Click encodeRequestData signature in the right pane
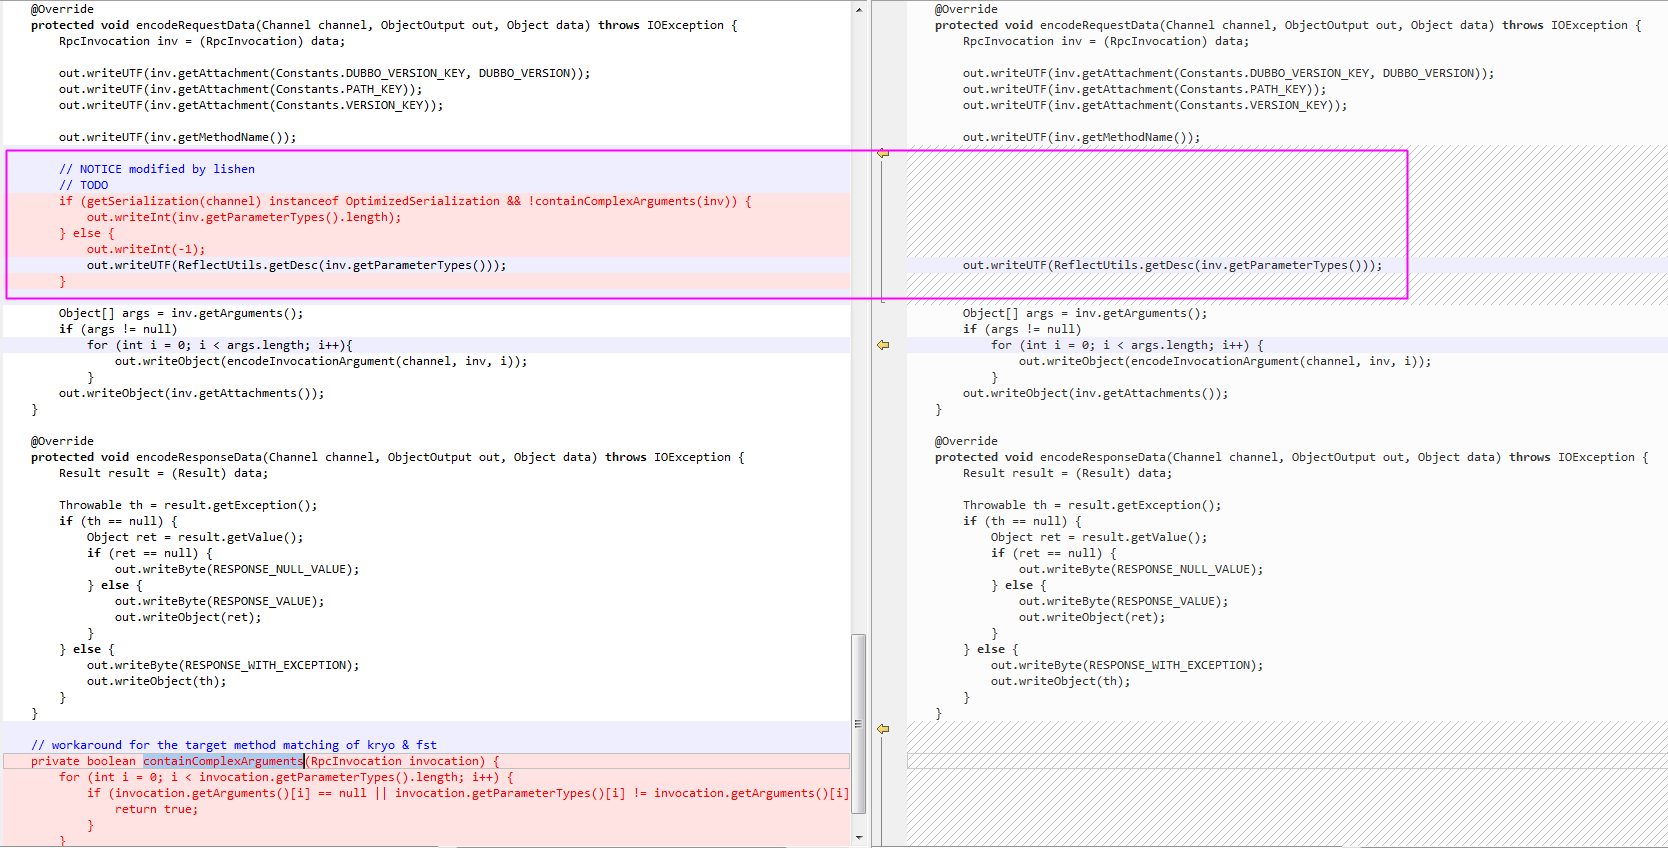 pyautogui.click(x=1288, y=25)
